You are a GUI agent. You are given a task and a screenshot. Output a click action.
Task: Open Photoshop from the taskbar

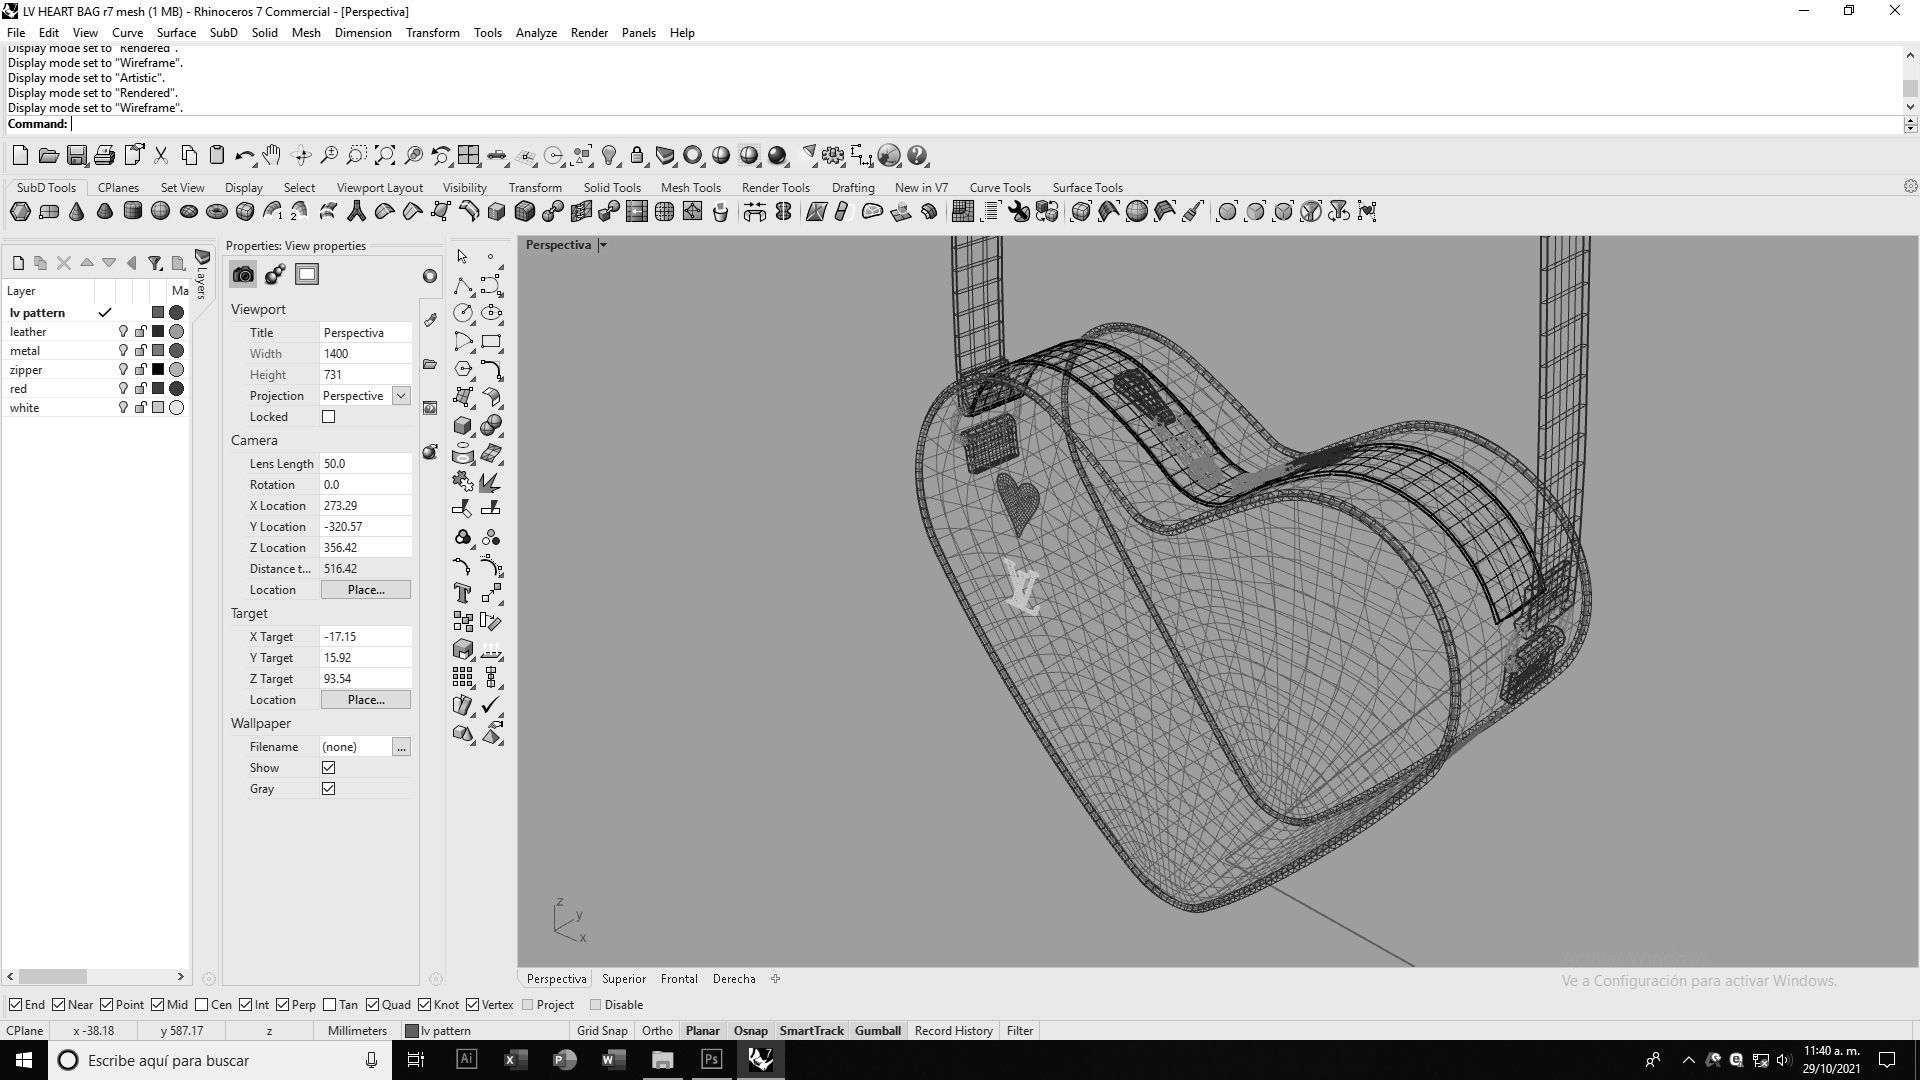coord(711,1060)
